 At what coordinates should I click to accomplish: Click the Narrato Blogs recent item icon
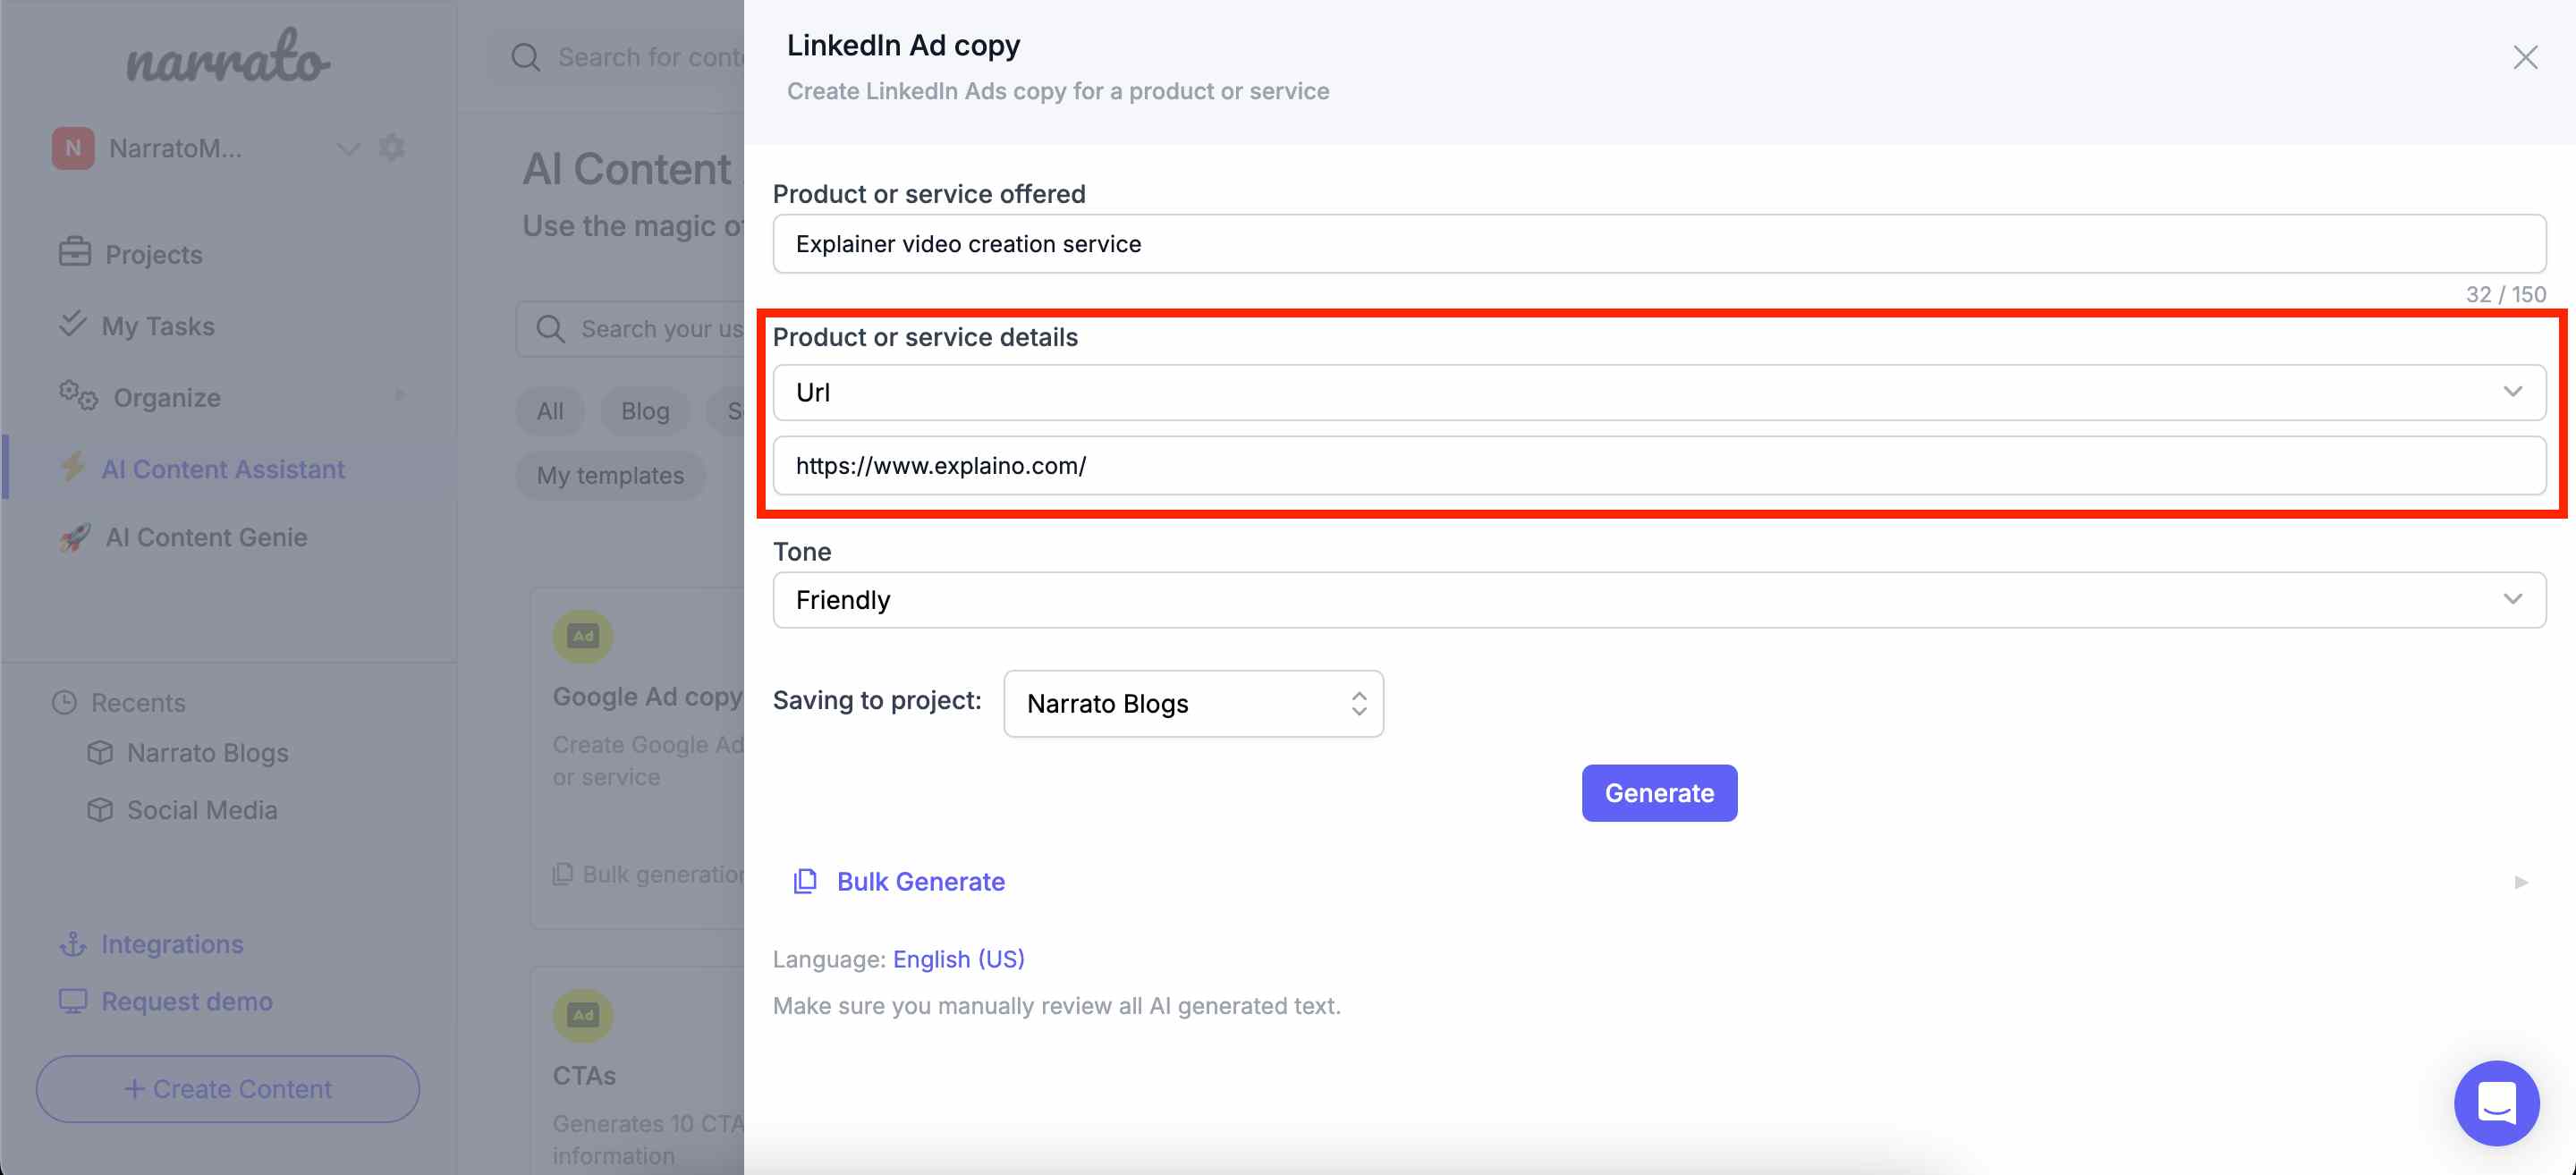(x=102, y=753)
